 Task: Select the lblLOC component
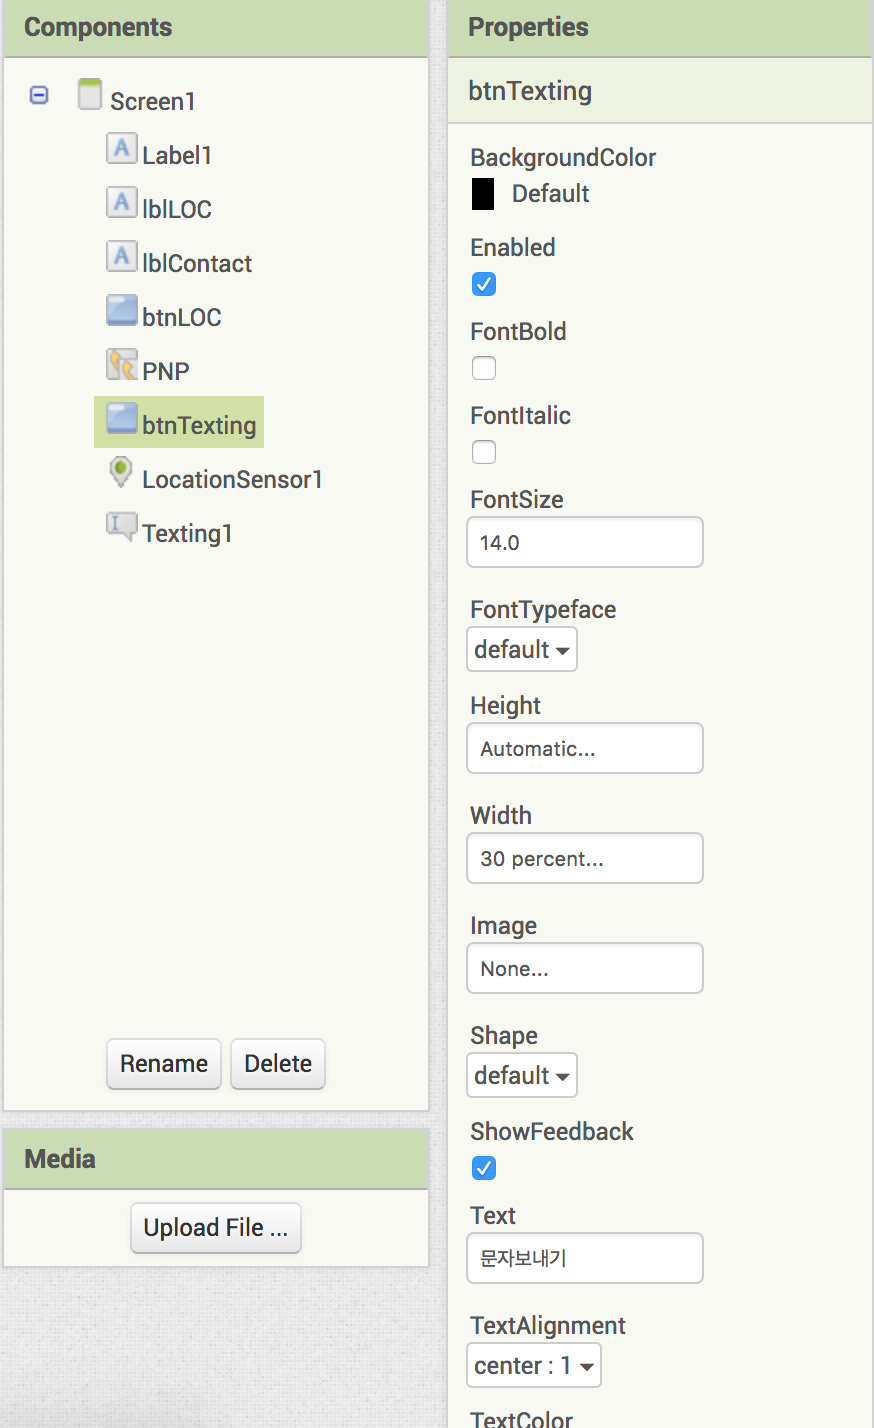pos(177,209)
